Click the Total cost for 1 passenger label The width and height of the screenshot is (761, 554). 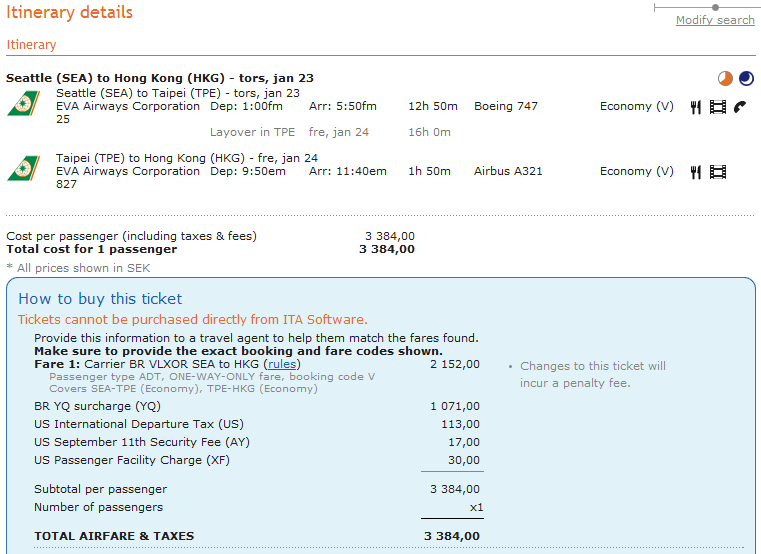(92, 250)
